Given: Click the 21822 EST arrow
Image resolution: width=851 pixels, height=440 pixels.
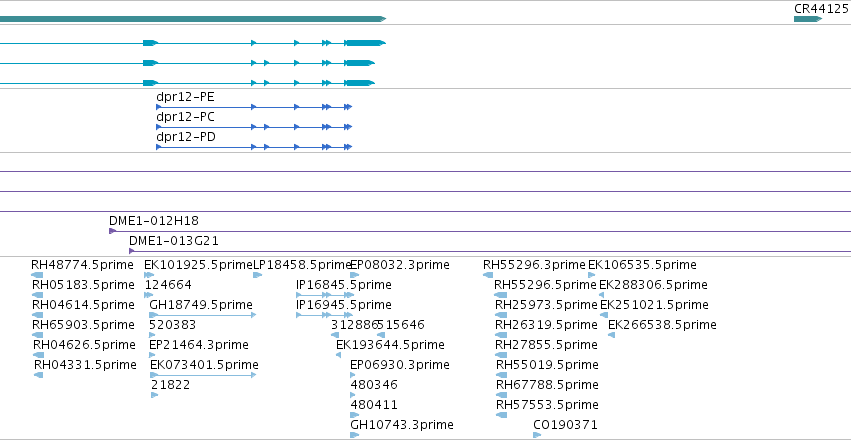Looking at the screenshot, I should tap(155, 395).
